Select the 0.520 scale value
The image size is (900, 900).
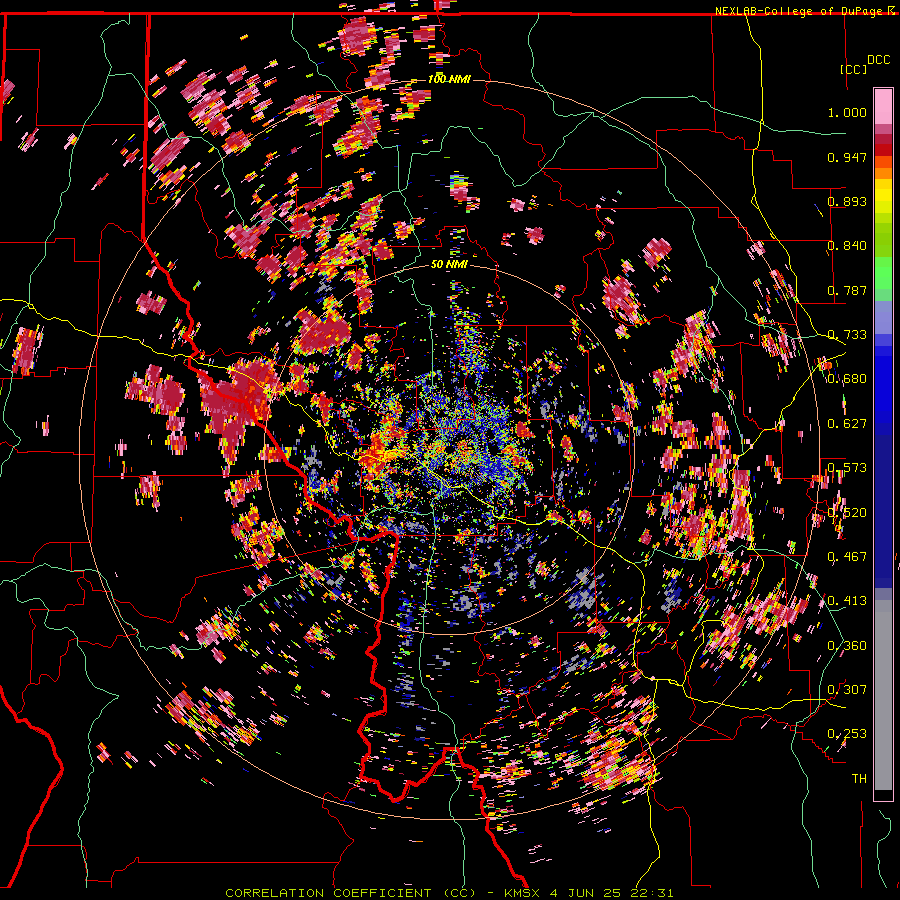point(847,513)
